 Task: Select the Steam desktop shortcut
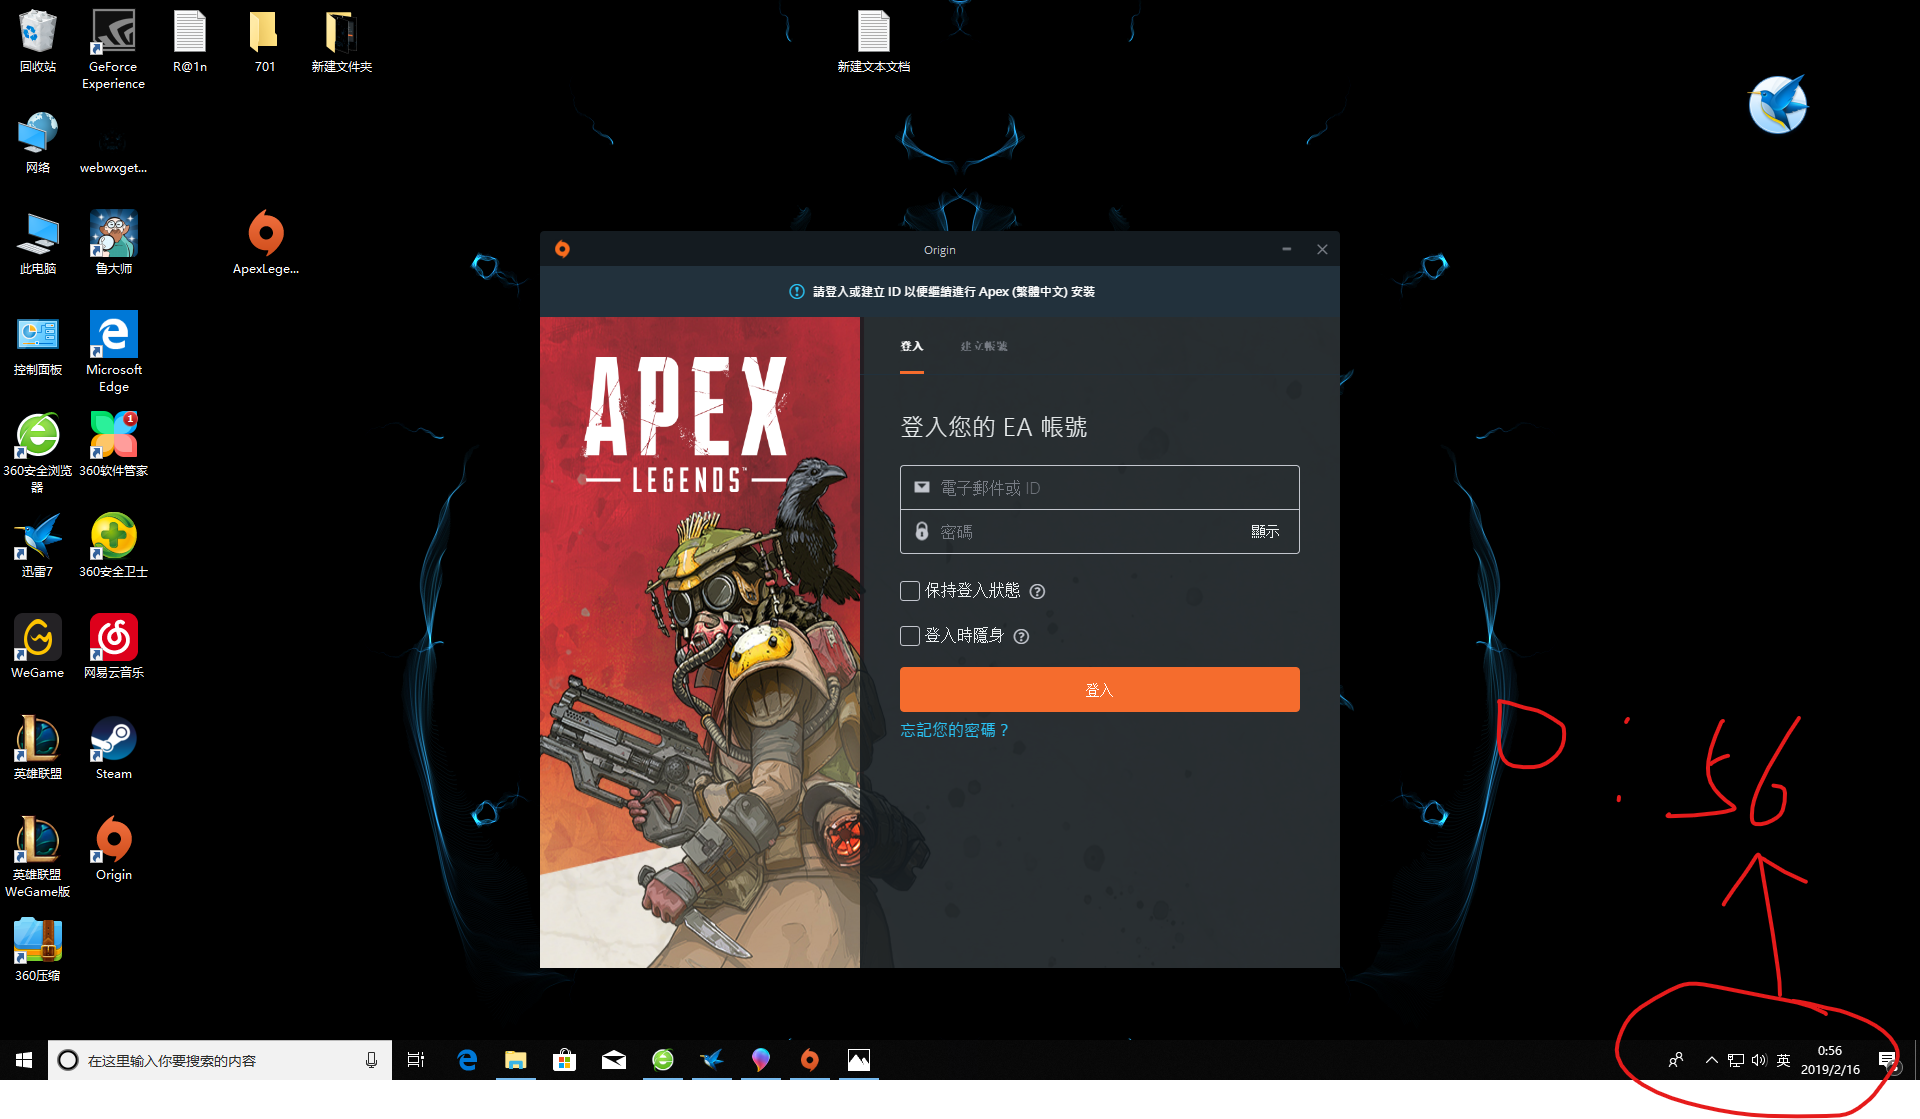(x=113, y=749)
